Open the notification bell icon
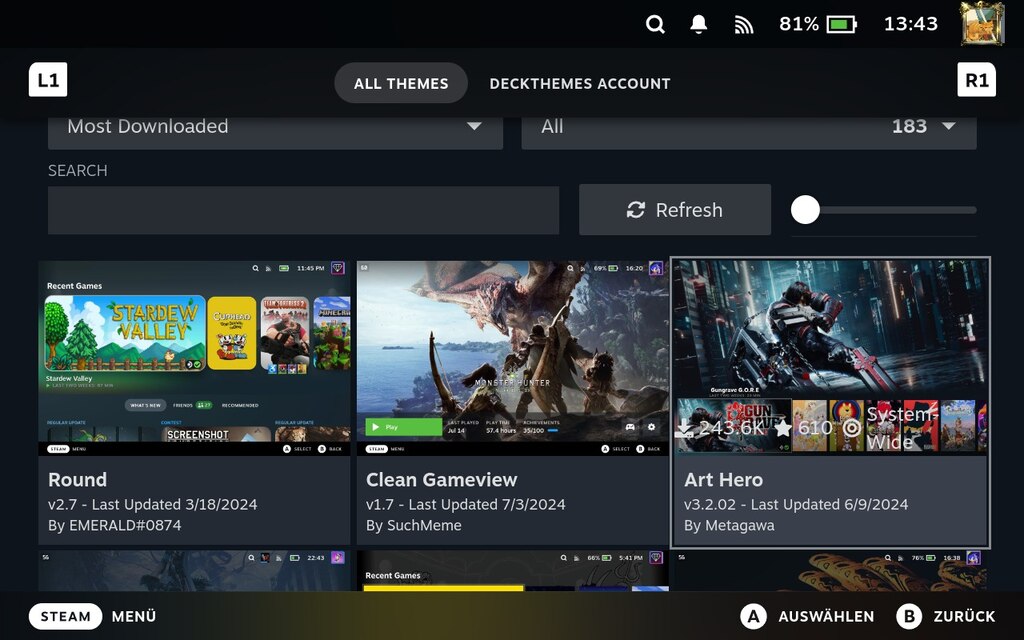The height and width of the screenshot is (640, 1024). pyautogui.click(x=698, y=24)
